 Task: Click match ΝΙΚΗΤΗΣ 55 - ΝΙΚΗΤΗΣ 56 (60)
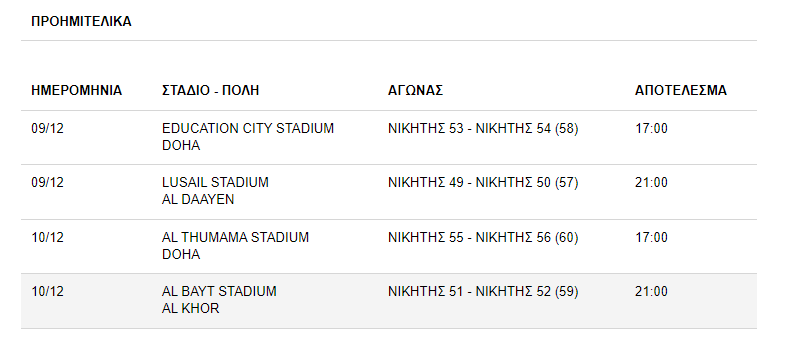tap(483, 237)
